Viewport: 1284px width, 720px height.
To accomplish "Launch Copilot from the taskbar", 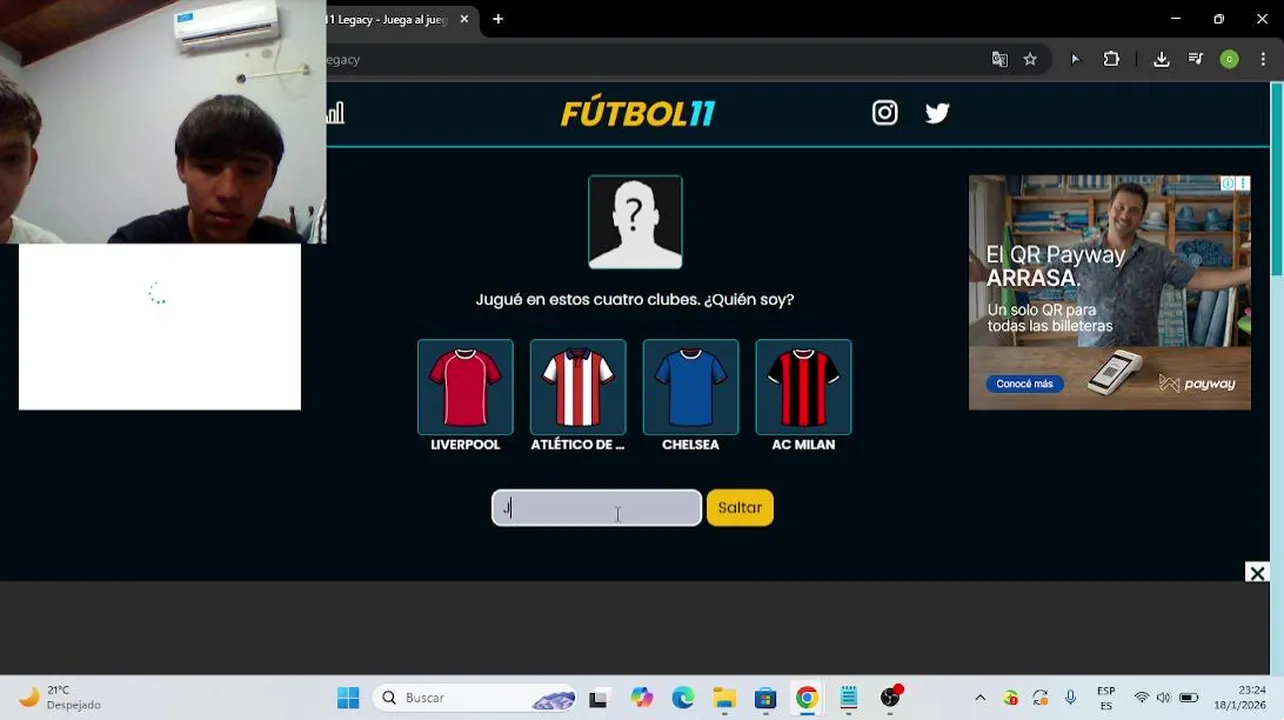I will click(x=641, y=698).
